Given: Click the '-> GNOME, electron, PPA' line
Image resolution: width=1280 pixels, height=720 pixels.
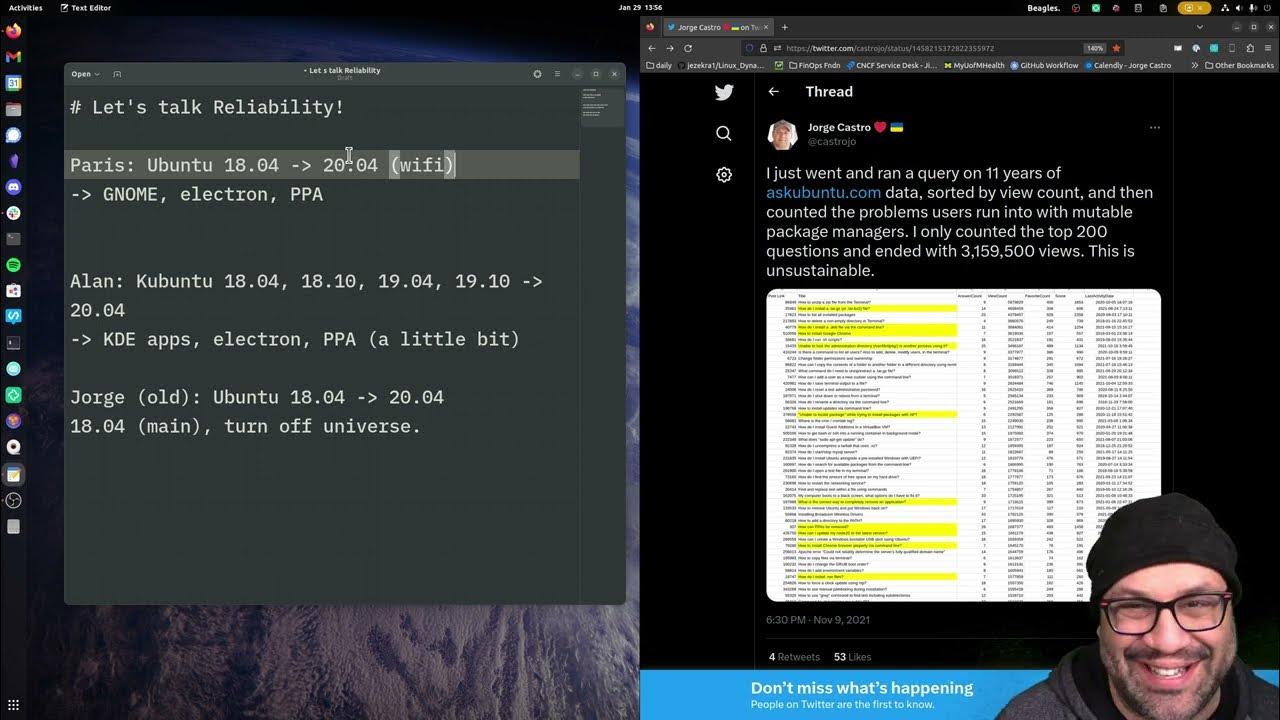Looking at the screenshot, I should pyautogui.click(x=196, y=194).
